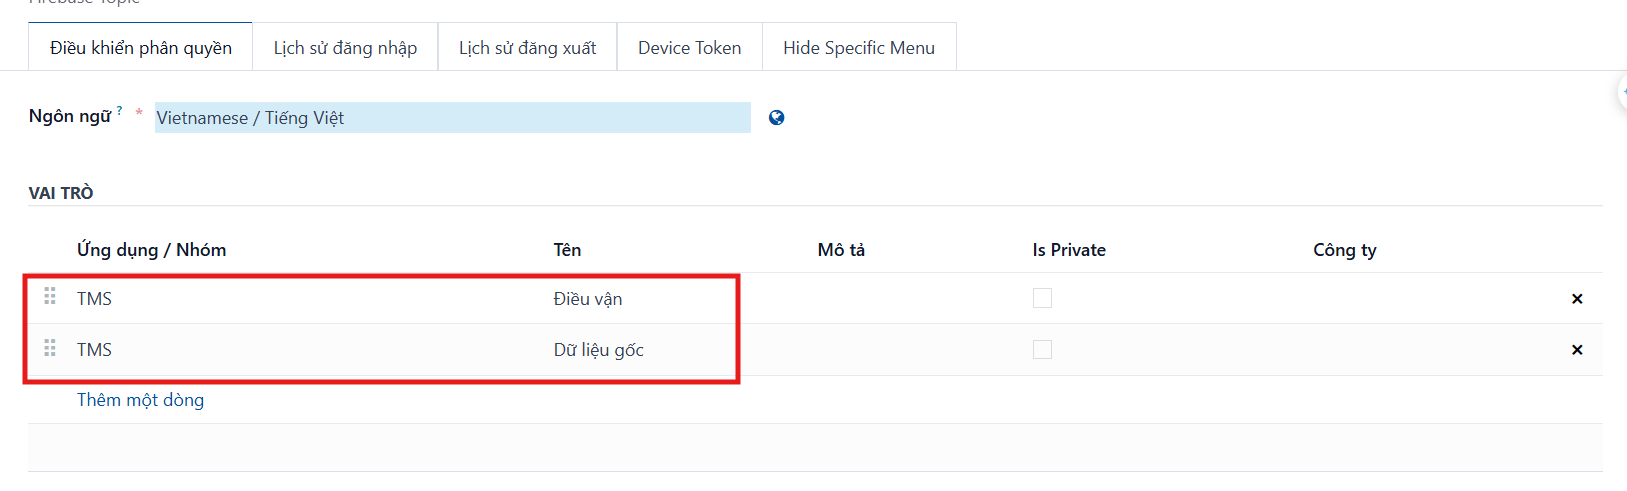Screen dimensions: 1627x491
Task: Switch to the Device Token tab
Action: tap(690, 47)
